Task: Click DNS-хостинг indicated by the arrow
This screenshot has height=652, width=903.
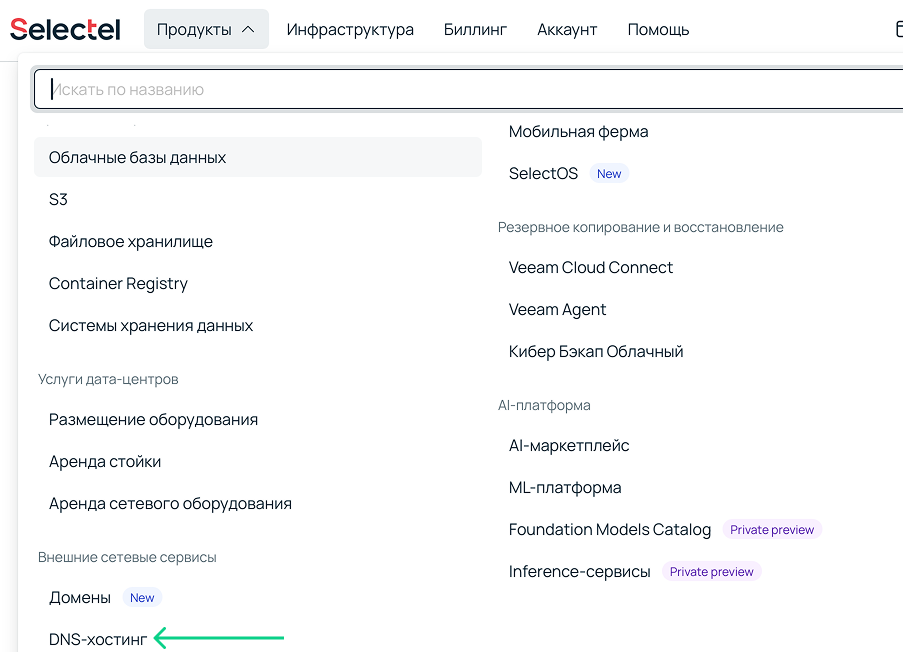Action: click(x=97, y=639)
